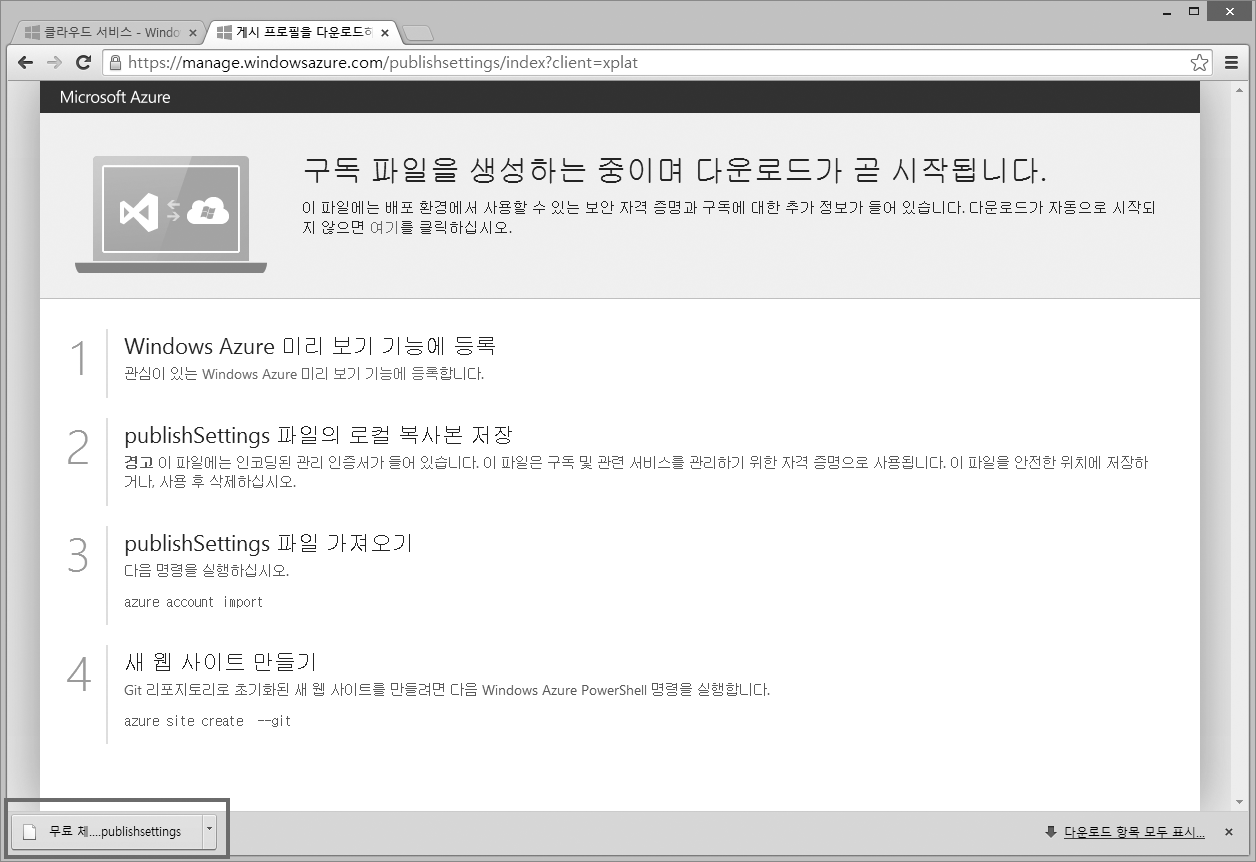Screen dimensions: 1256x862
Task: Click the Microsoft Azure header logo
Action: (x=115, y=97)
